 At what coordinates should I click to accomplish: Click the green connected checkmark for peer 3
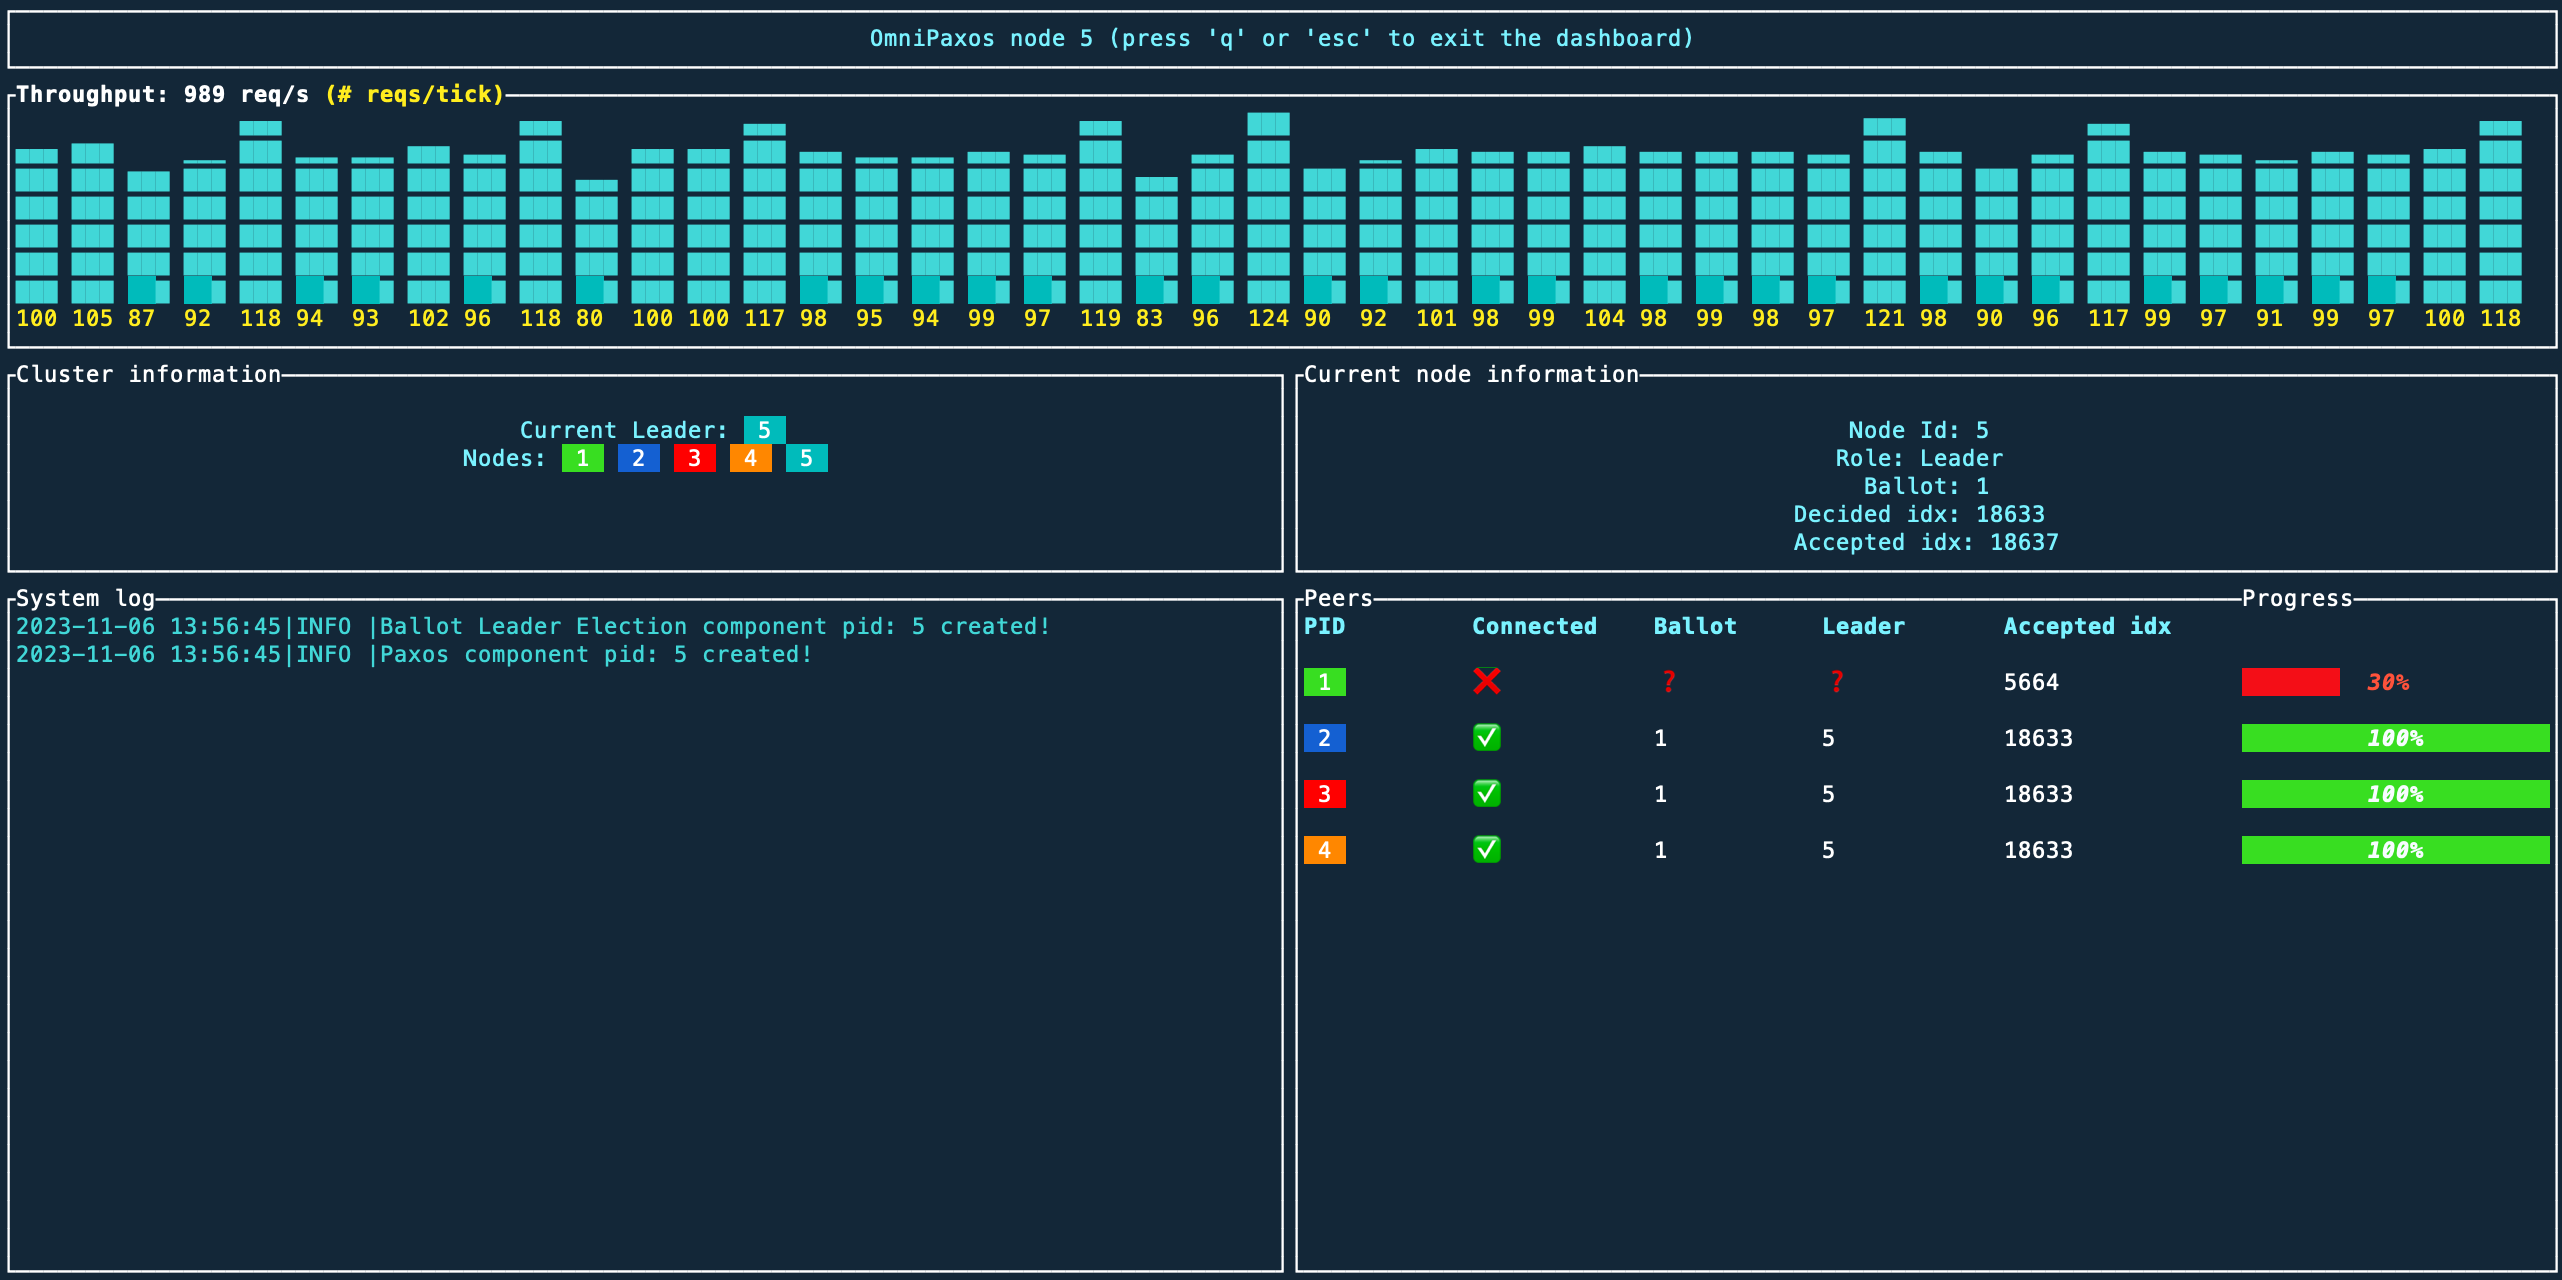click(1487, 794)
